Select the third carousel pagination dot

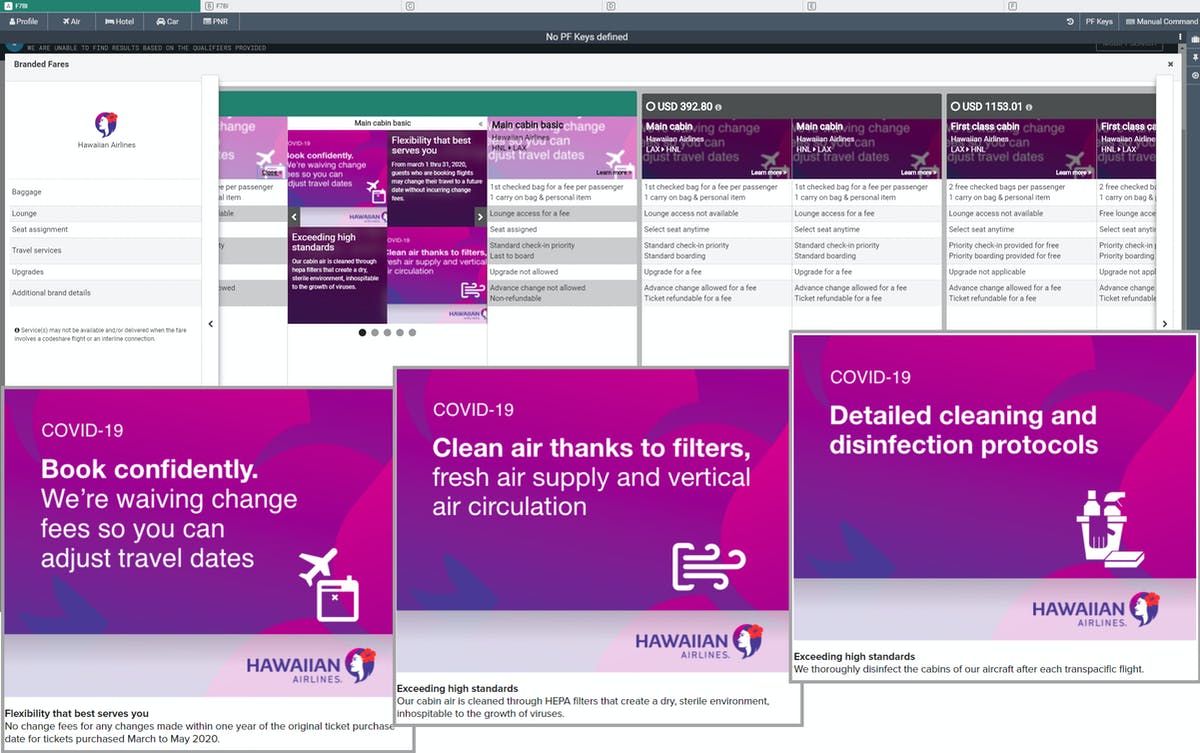(x=387, y=333)
